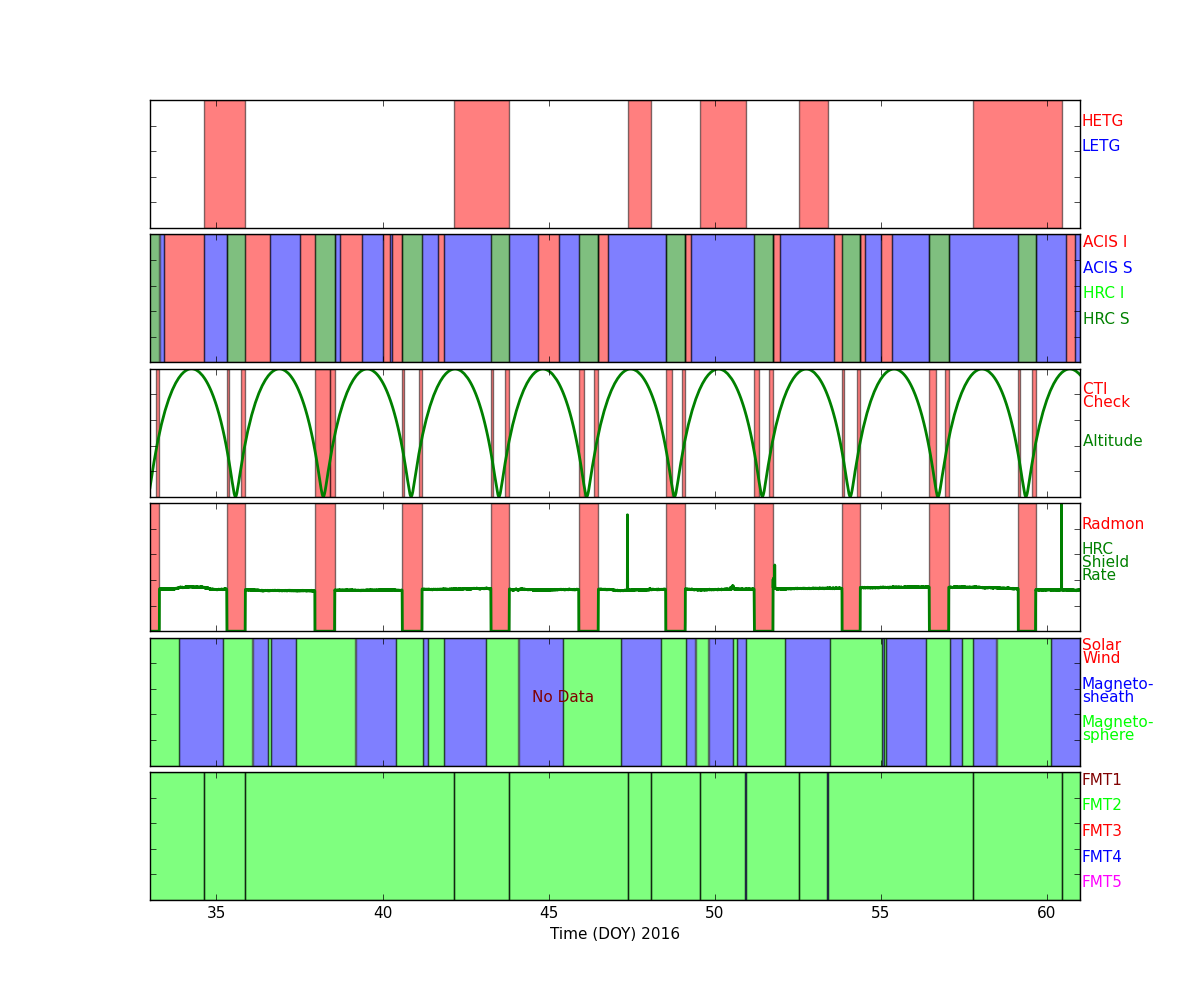Click the HRC S legend label
Screen dimensions: 1200x1000
pos(1106,319)
